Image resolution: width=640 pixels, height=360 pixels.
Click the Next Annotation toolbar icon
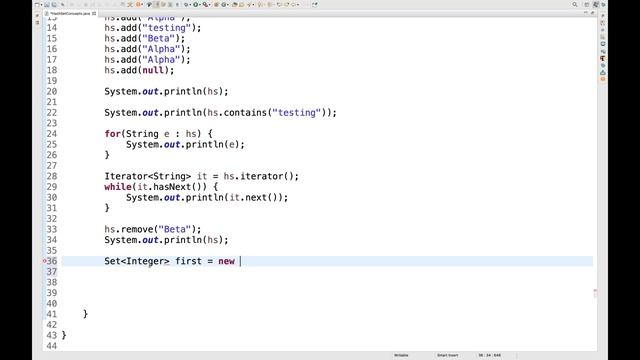259,4
